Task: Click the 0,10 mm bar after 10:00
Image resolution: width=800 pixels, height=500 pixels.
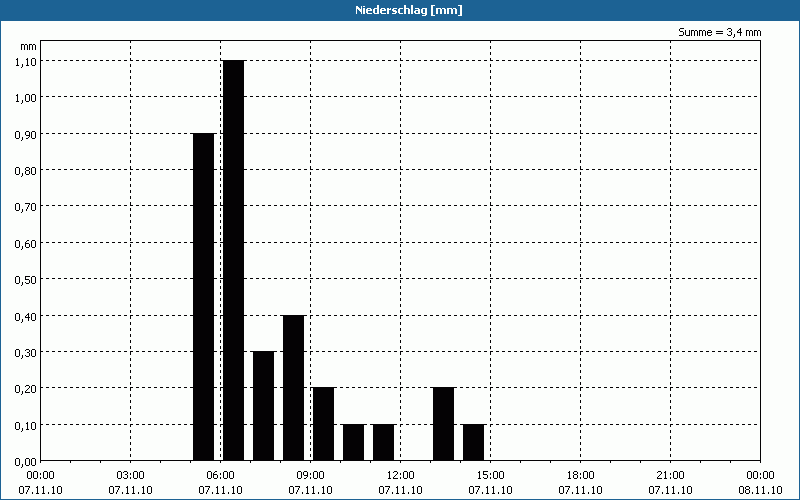Action: [x=354, y=443]
